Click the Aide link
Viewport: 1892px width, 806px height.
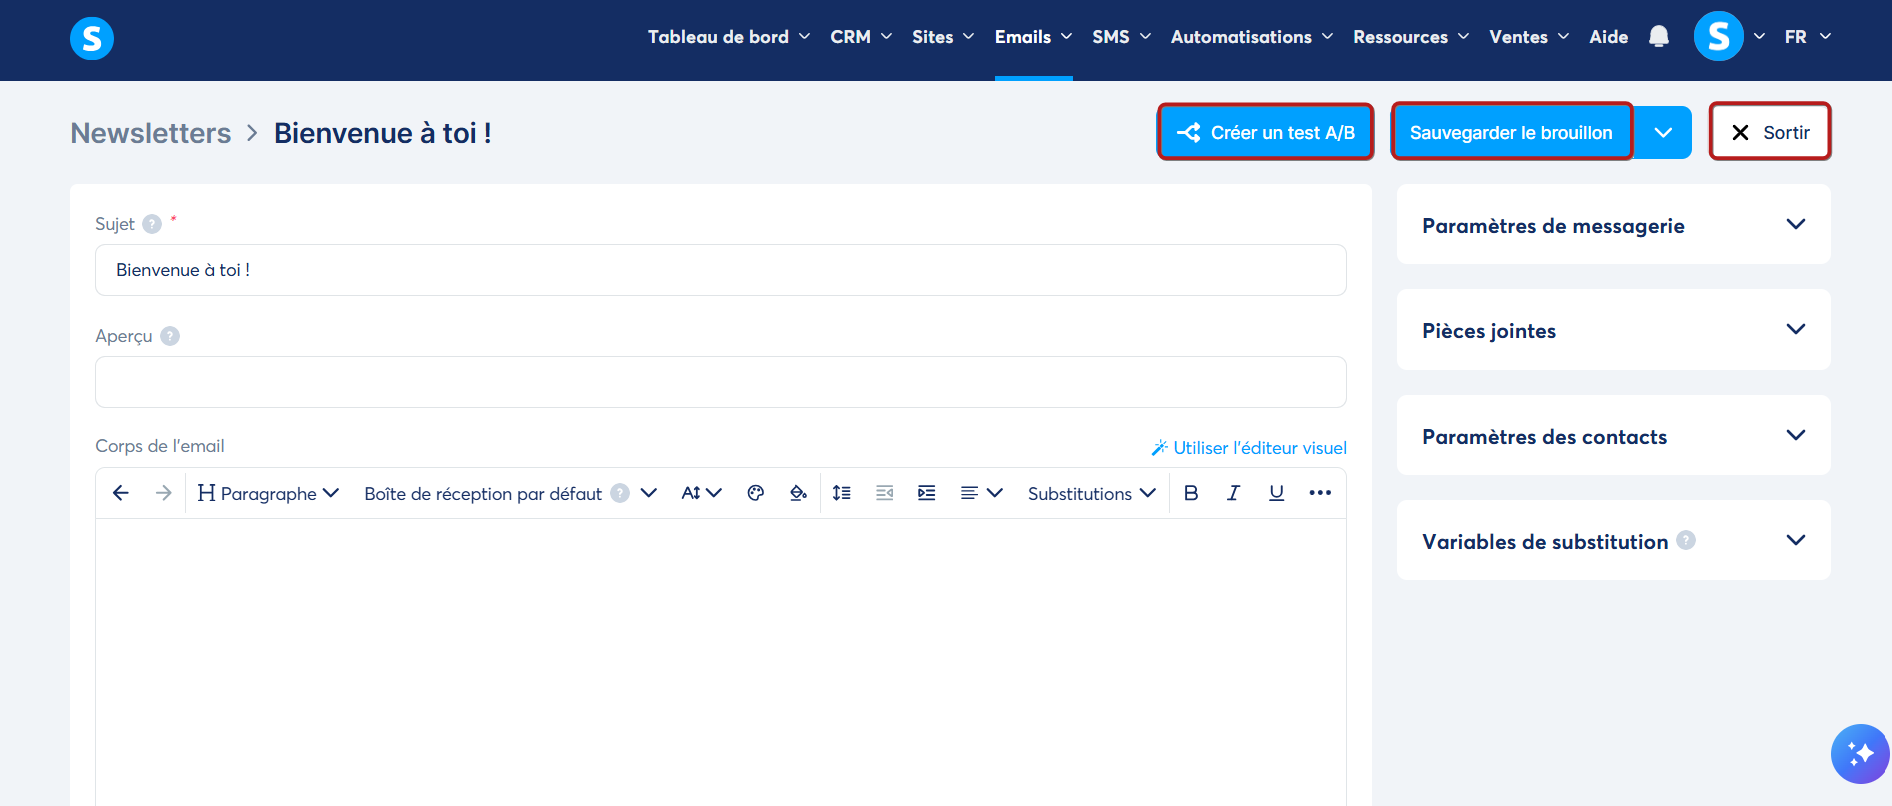click(x=1609, y=37)
